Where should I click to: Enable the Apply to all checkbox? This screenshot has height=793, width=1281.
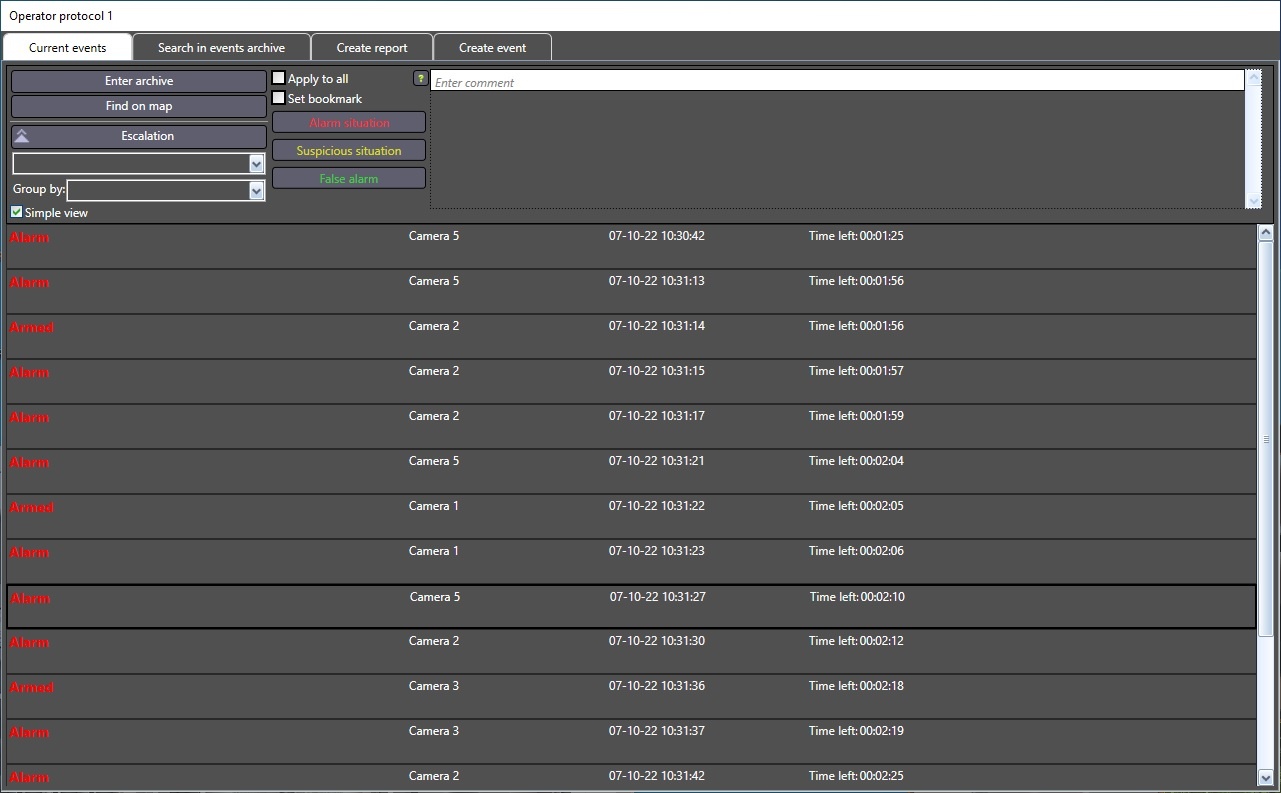tap(279, 78)
